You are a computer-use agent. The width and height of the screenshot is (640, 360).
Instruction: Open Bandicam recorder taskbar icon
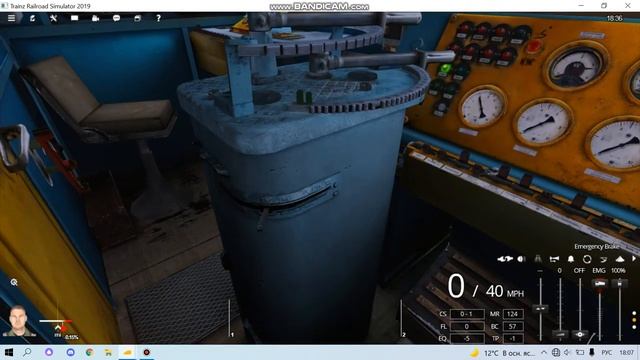tap(147, 352)
